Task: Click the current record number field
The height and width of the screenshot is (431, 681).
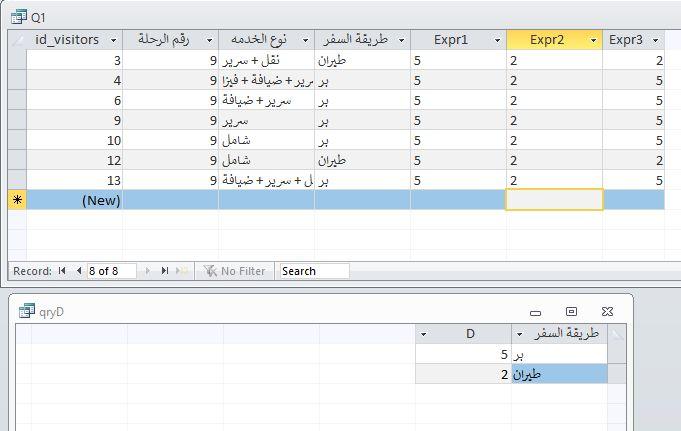Action: tap(112, 271)
